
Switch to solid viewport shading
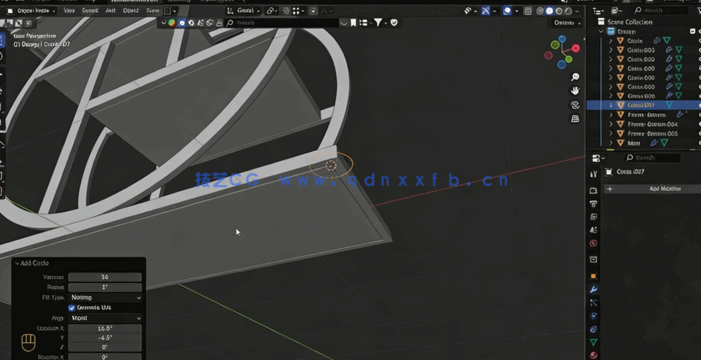pyautogui.click(x=549, y=11)
